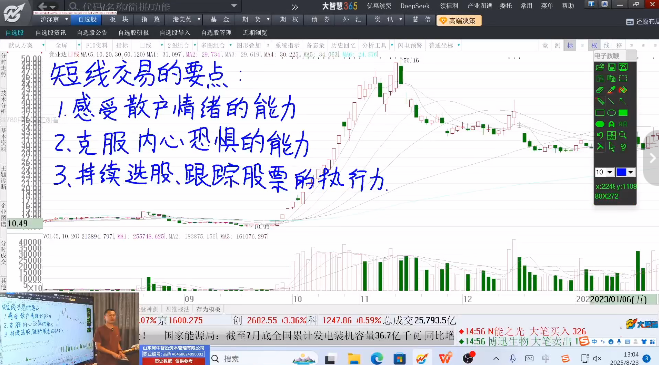Click the 14:56 N能之光 大笔买入 alert
The image size is (659, 365).
pyautogui.click(x=523, y=331)
